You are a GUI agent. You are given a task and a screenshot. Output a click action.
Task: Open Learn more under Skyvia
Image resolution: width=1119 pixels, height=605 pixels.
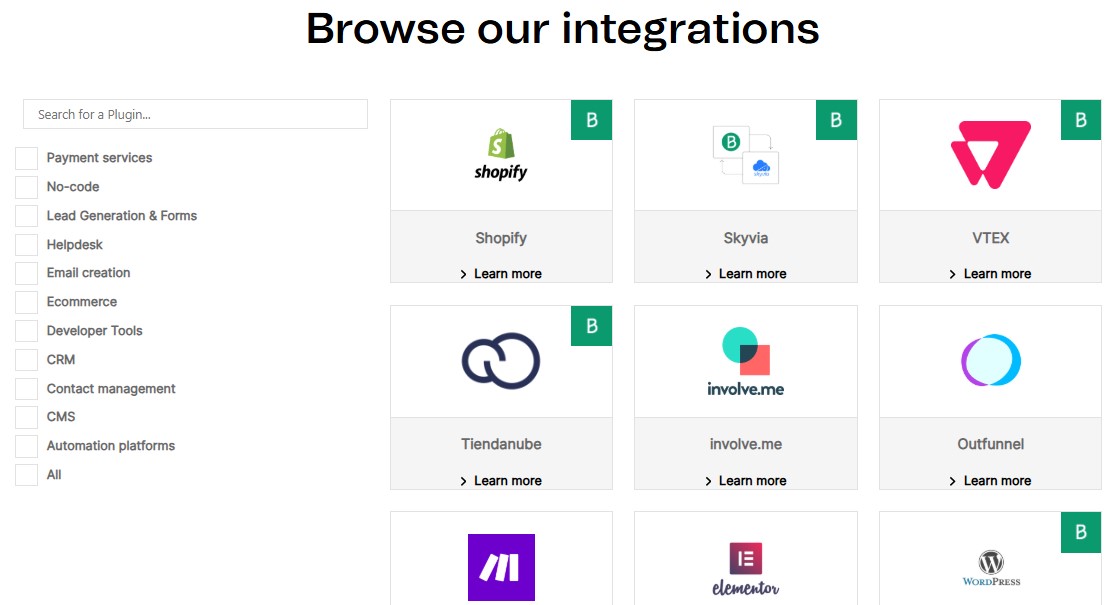[x=746, y=274]
